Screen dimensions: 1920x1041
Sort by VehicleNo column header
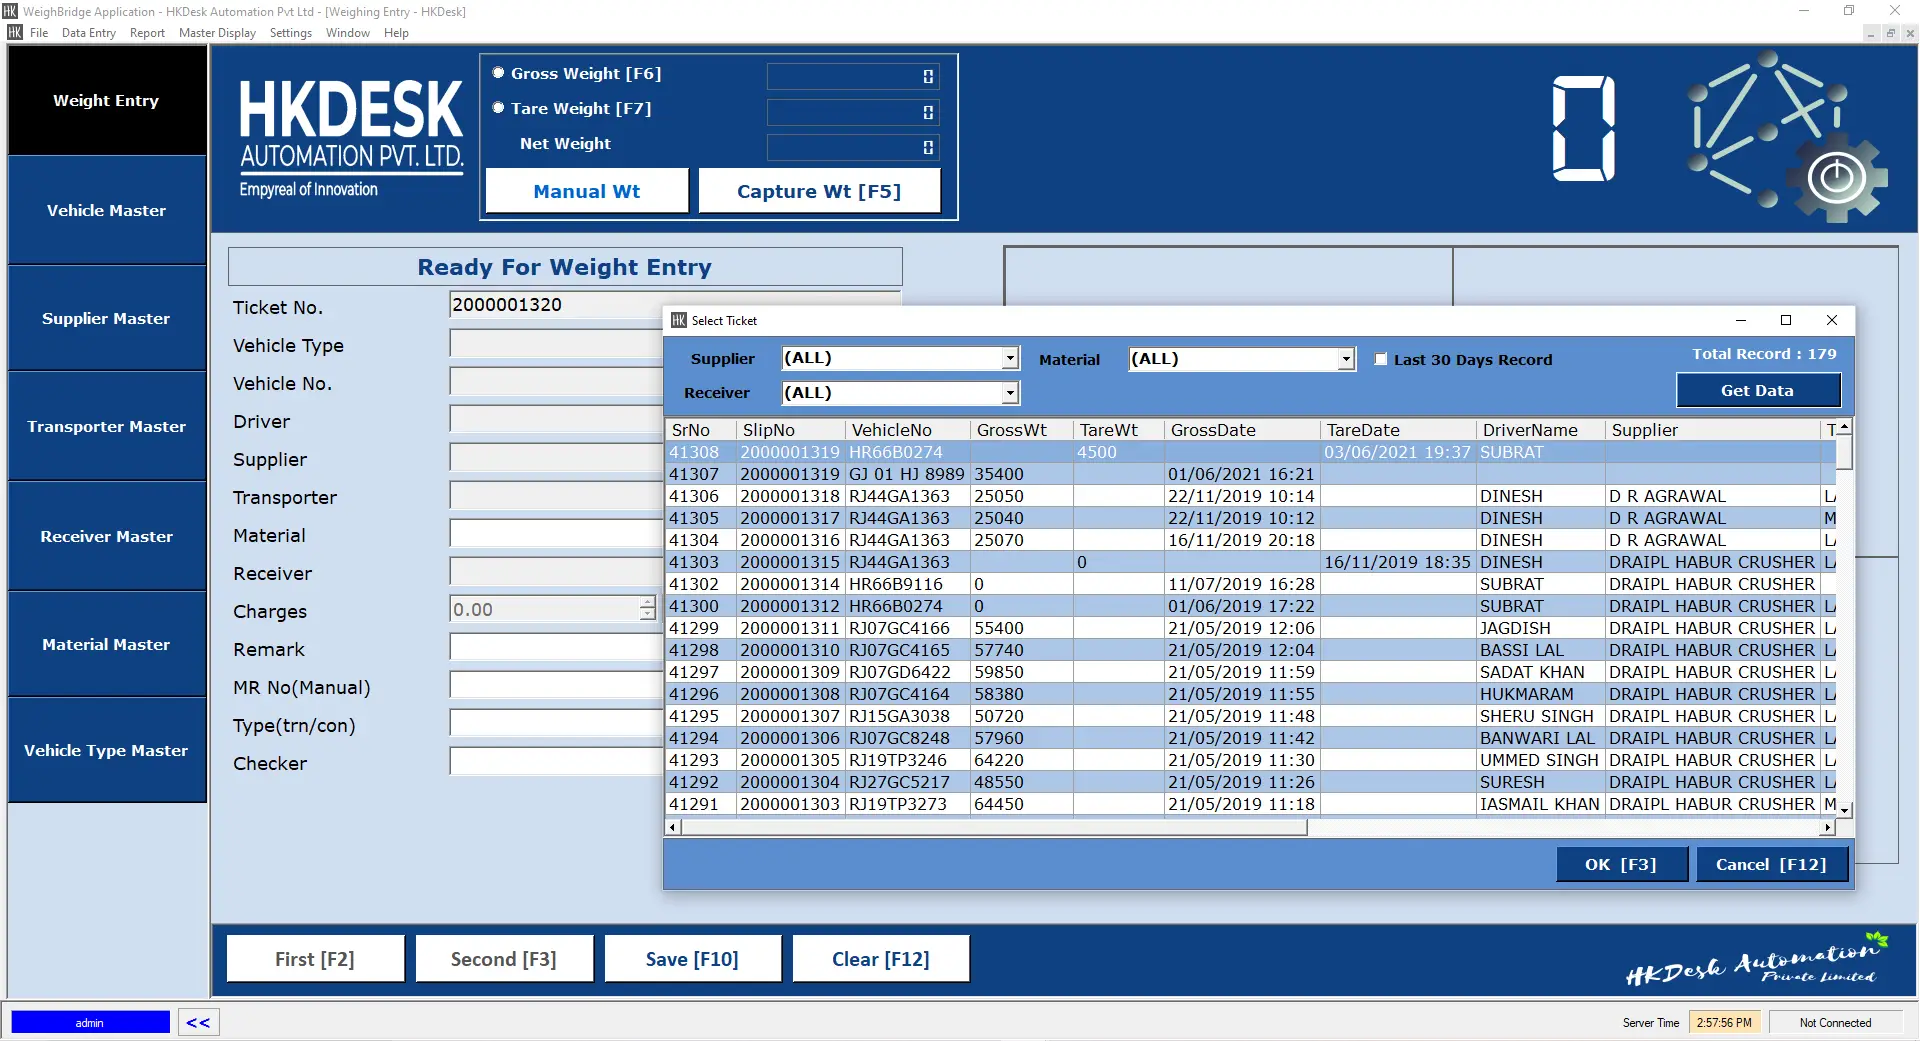point(908,430)
